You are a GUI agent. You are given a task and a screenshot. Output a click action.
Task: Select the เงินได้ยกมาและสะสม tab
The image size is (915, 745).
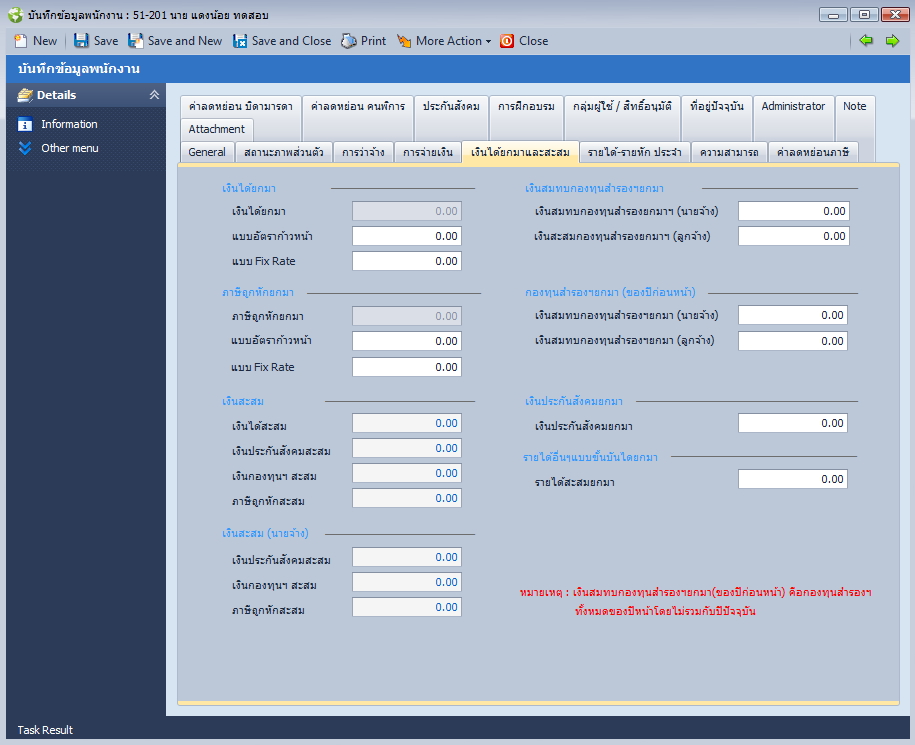pos(520,152)
